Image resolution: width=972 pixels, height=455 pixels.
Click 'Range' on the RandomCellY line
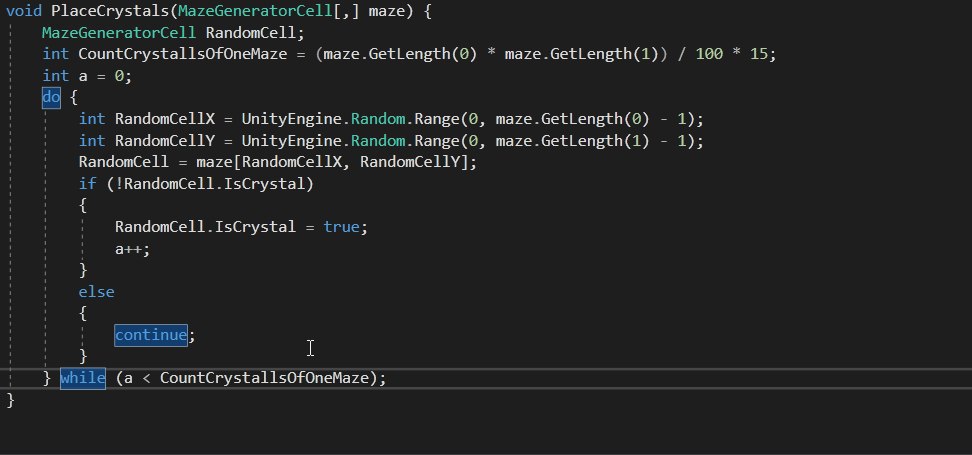coord(437,141)
